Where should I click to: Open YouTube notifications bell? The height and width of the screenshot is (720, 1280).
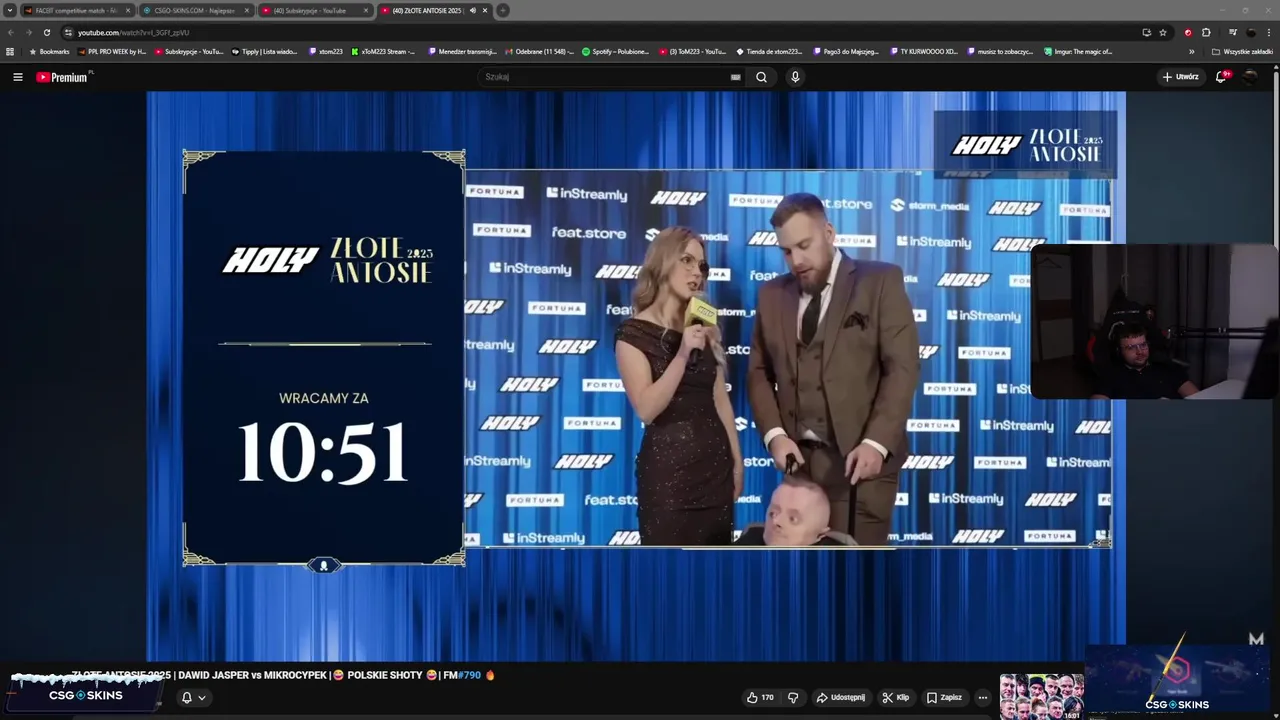(1221, 77)
